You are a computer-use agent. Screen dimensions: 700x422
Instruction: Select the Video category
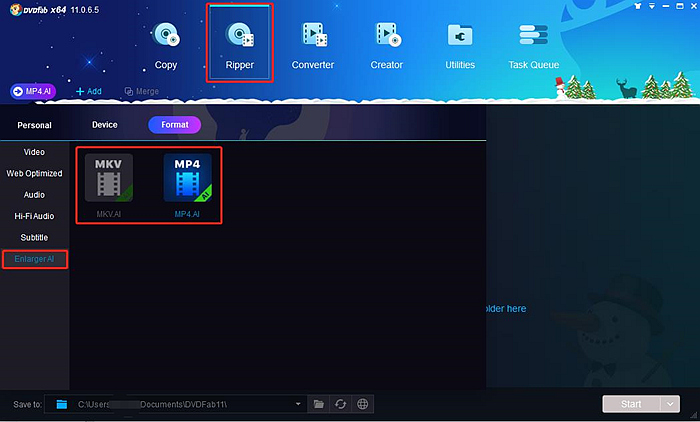pos(34,152)
